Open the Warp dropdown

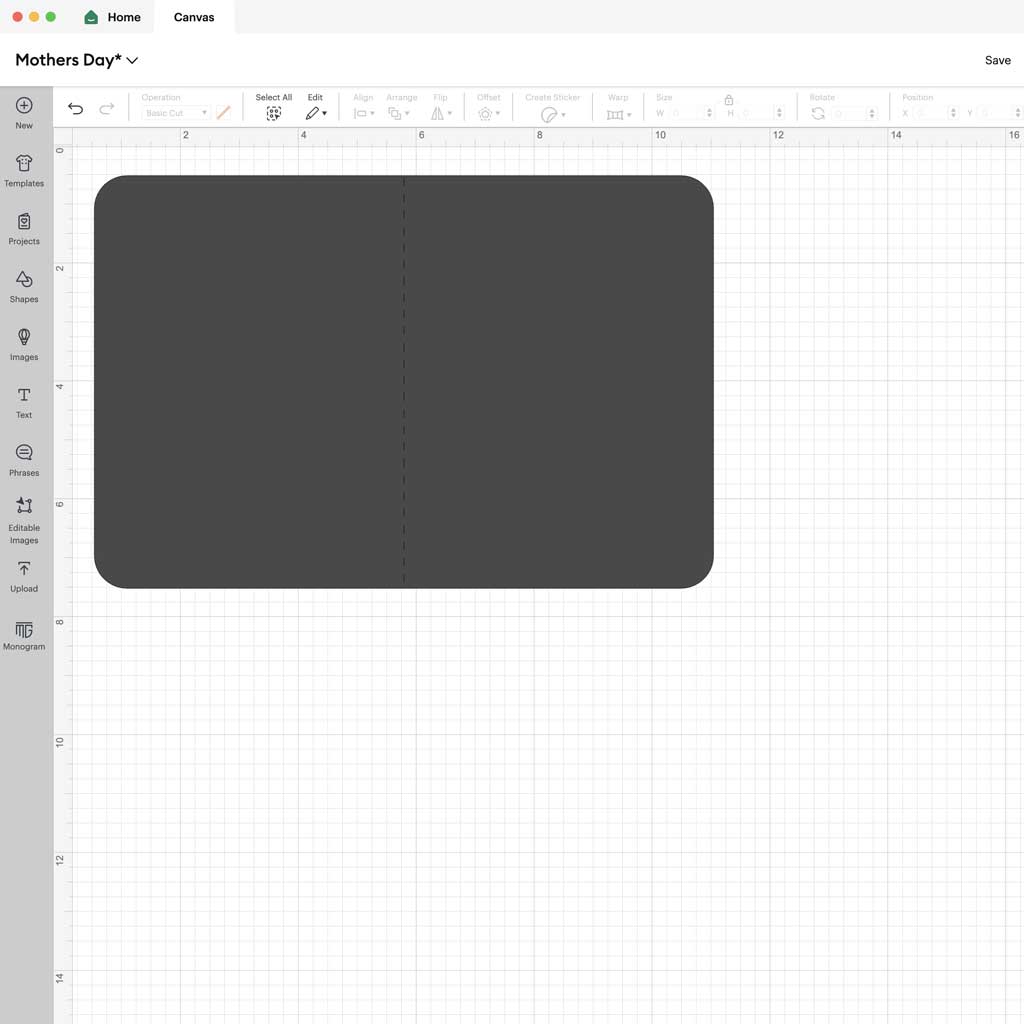click(x=618, y=115)
